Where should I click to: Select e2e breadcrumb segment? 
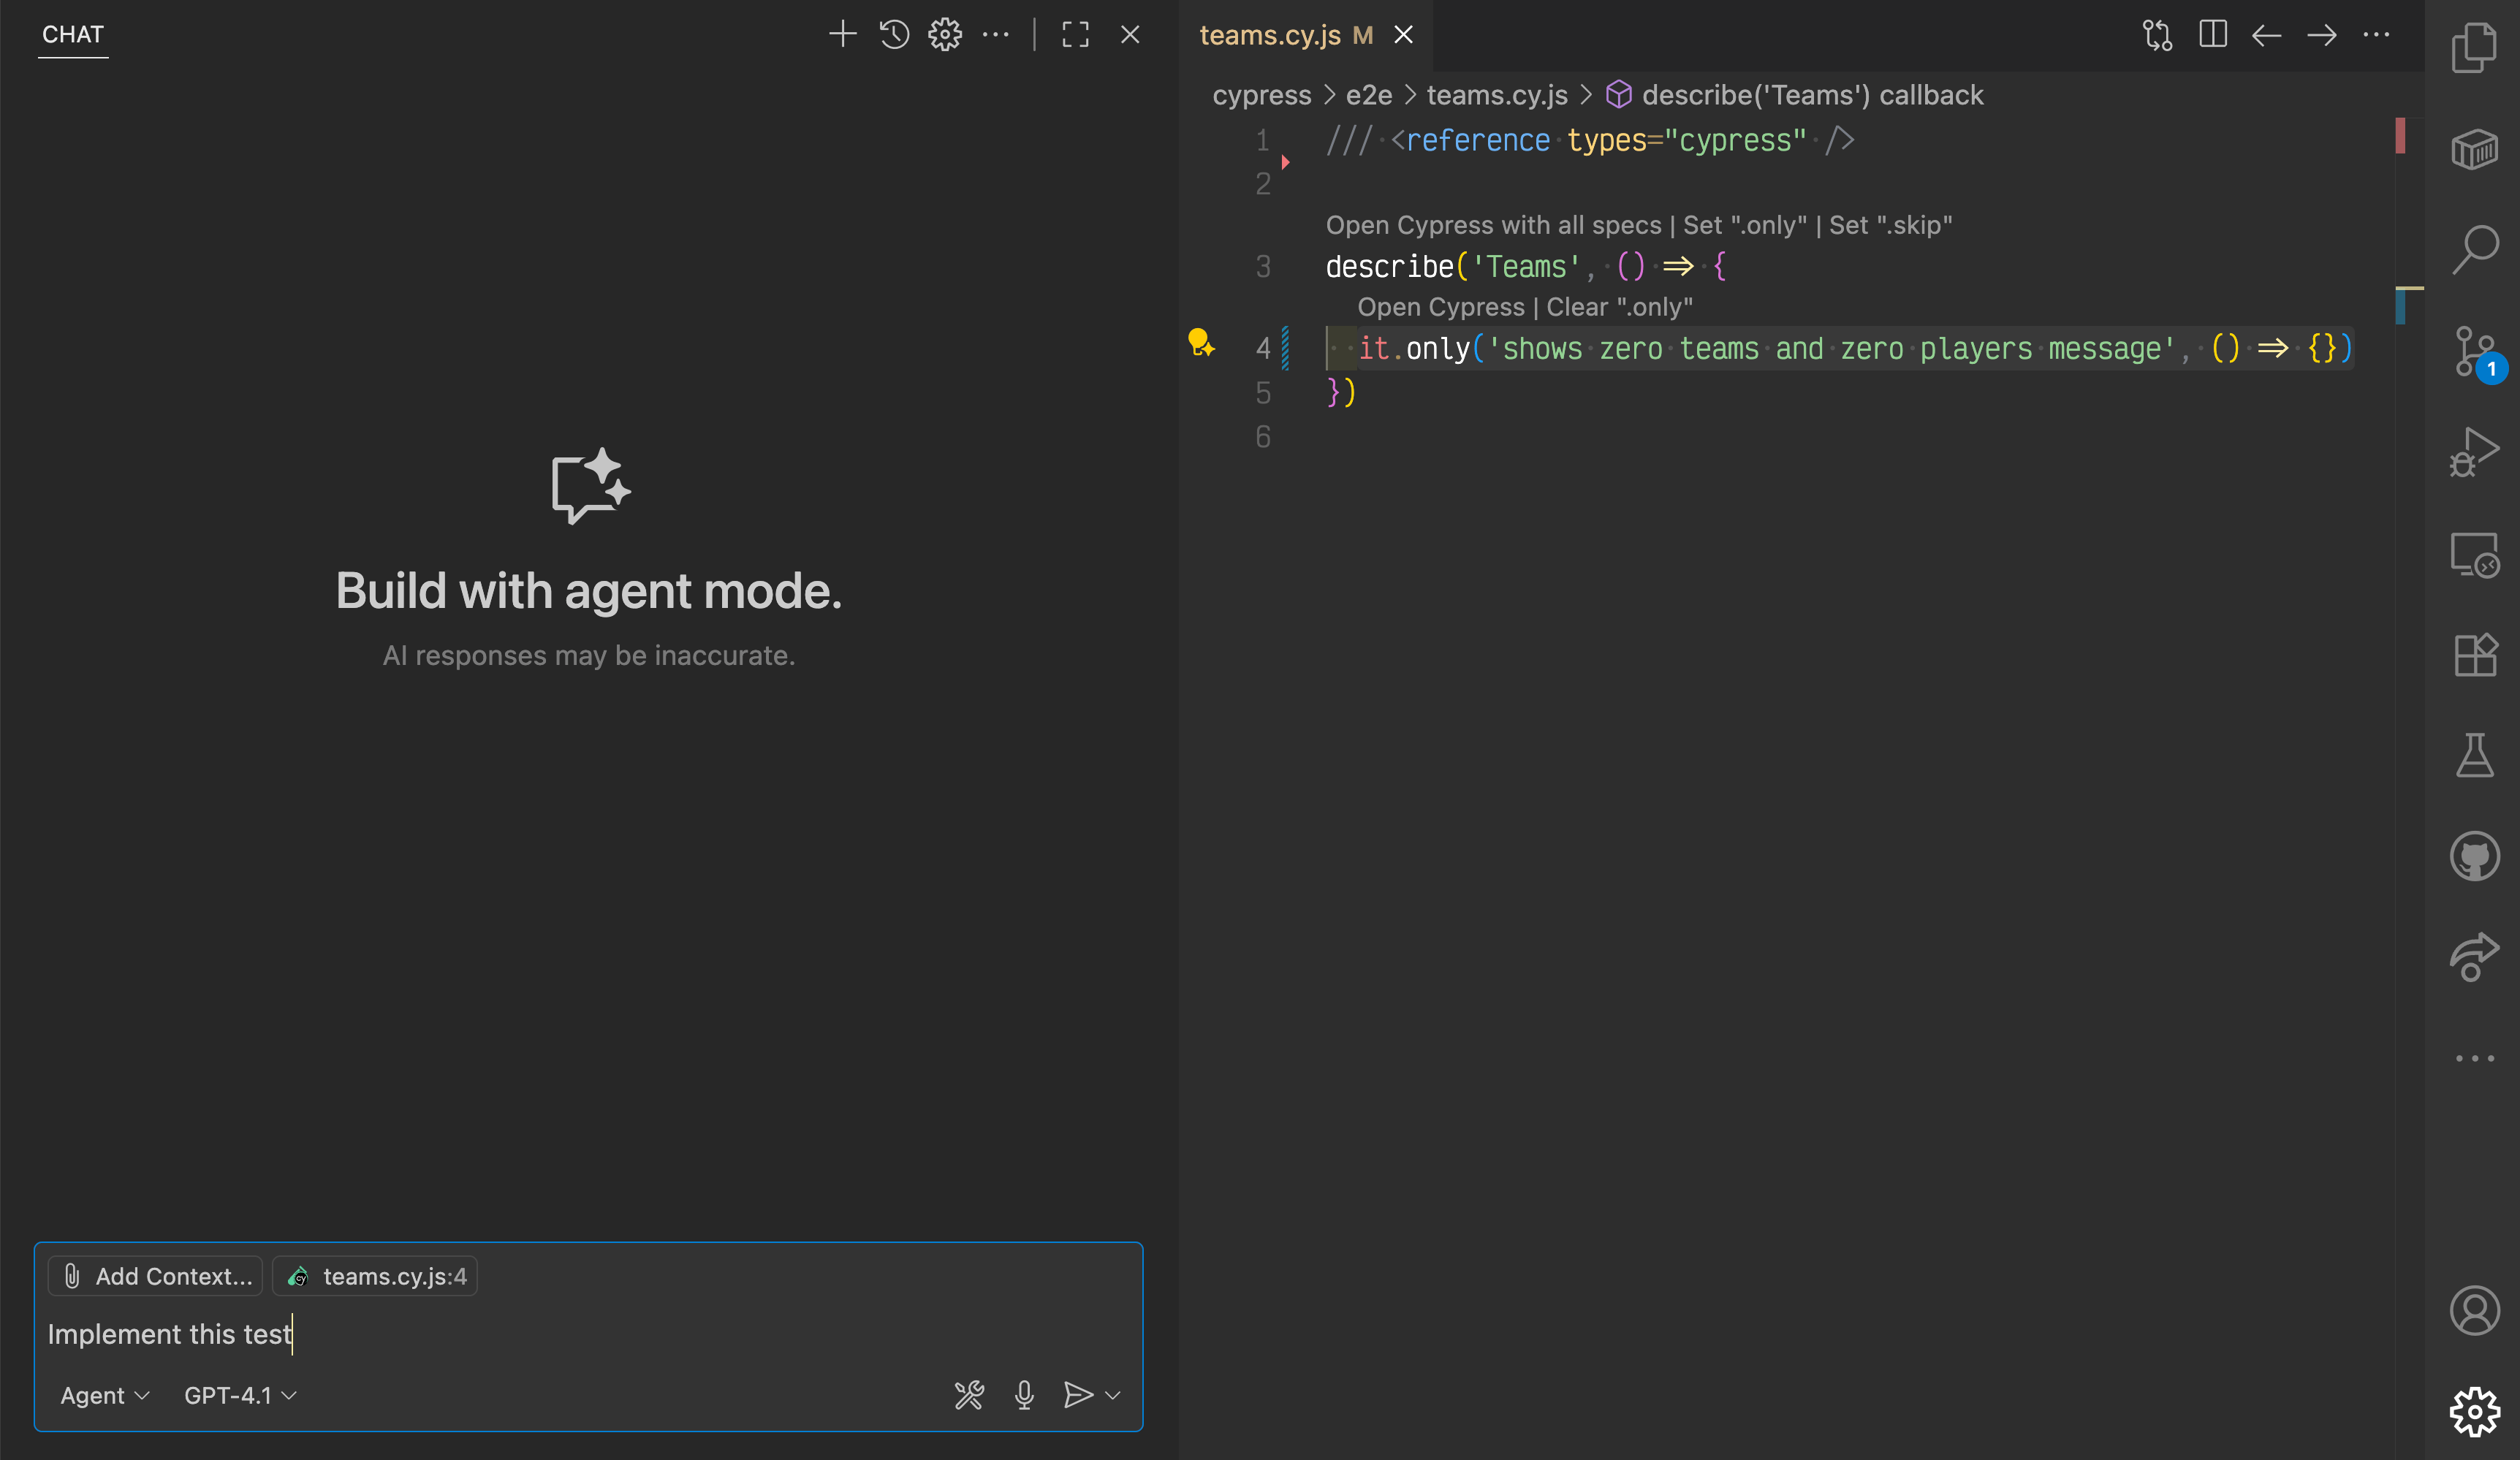[x=1368, y=95]
